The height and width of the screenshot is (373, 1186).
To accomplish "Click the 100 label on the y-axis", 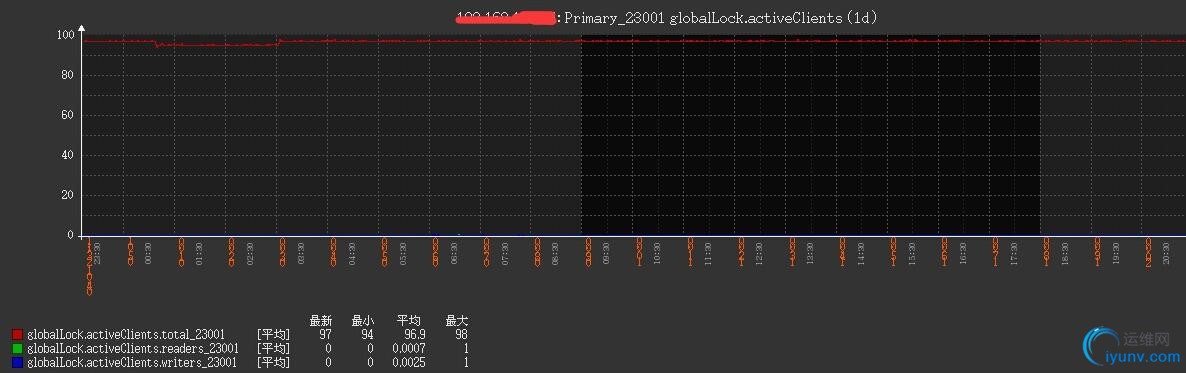I will 65,35.
